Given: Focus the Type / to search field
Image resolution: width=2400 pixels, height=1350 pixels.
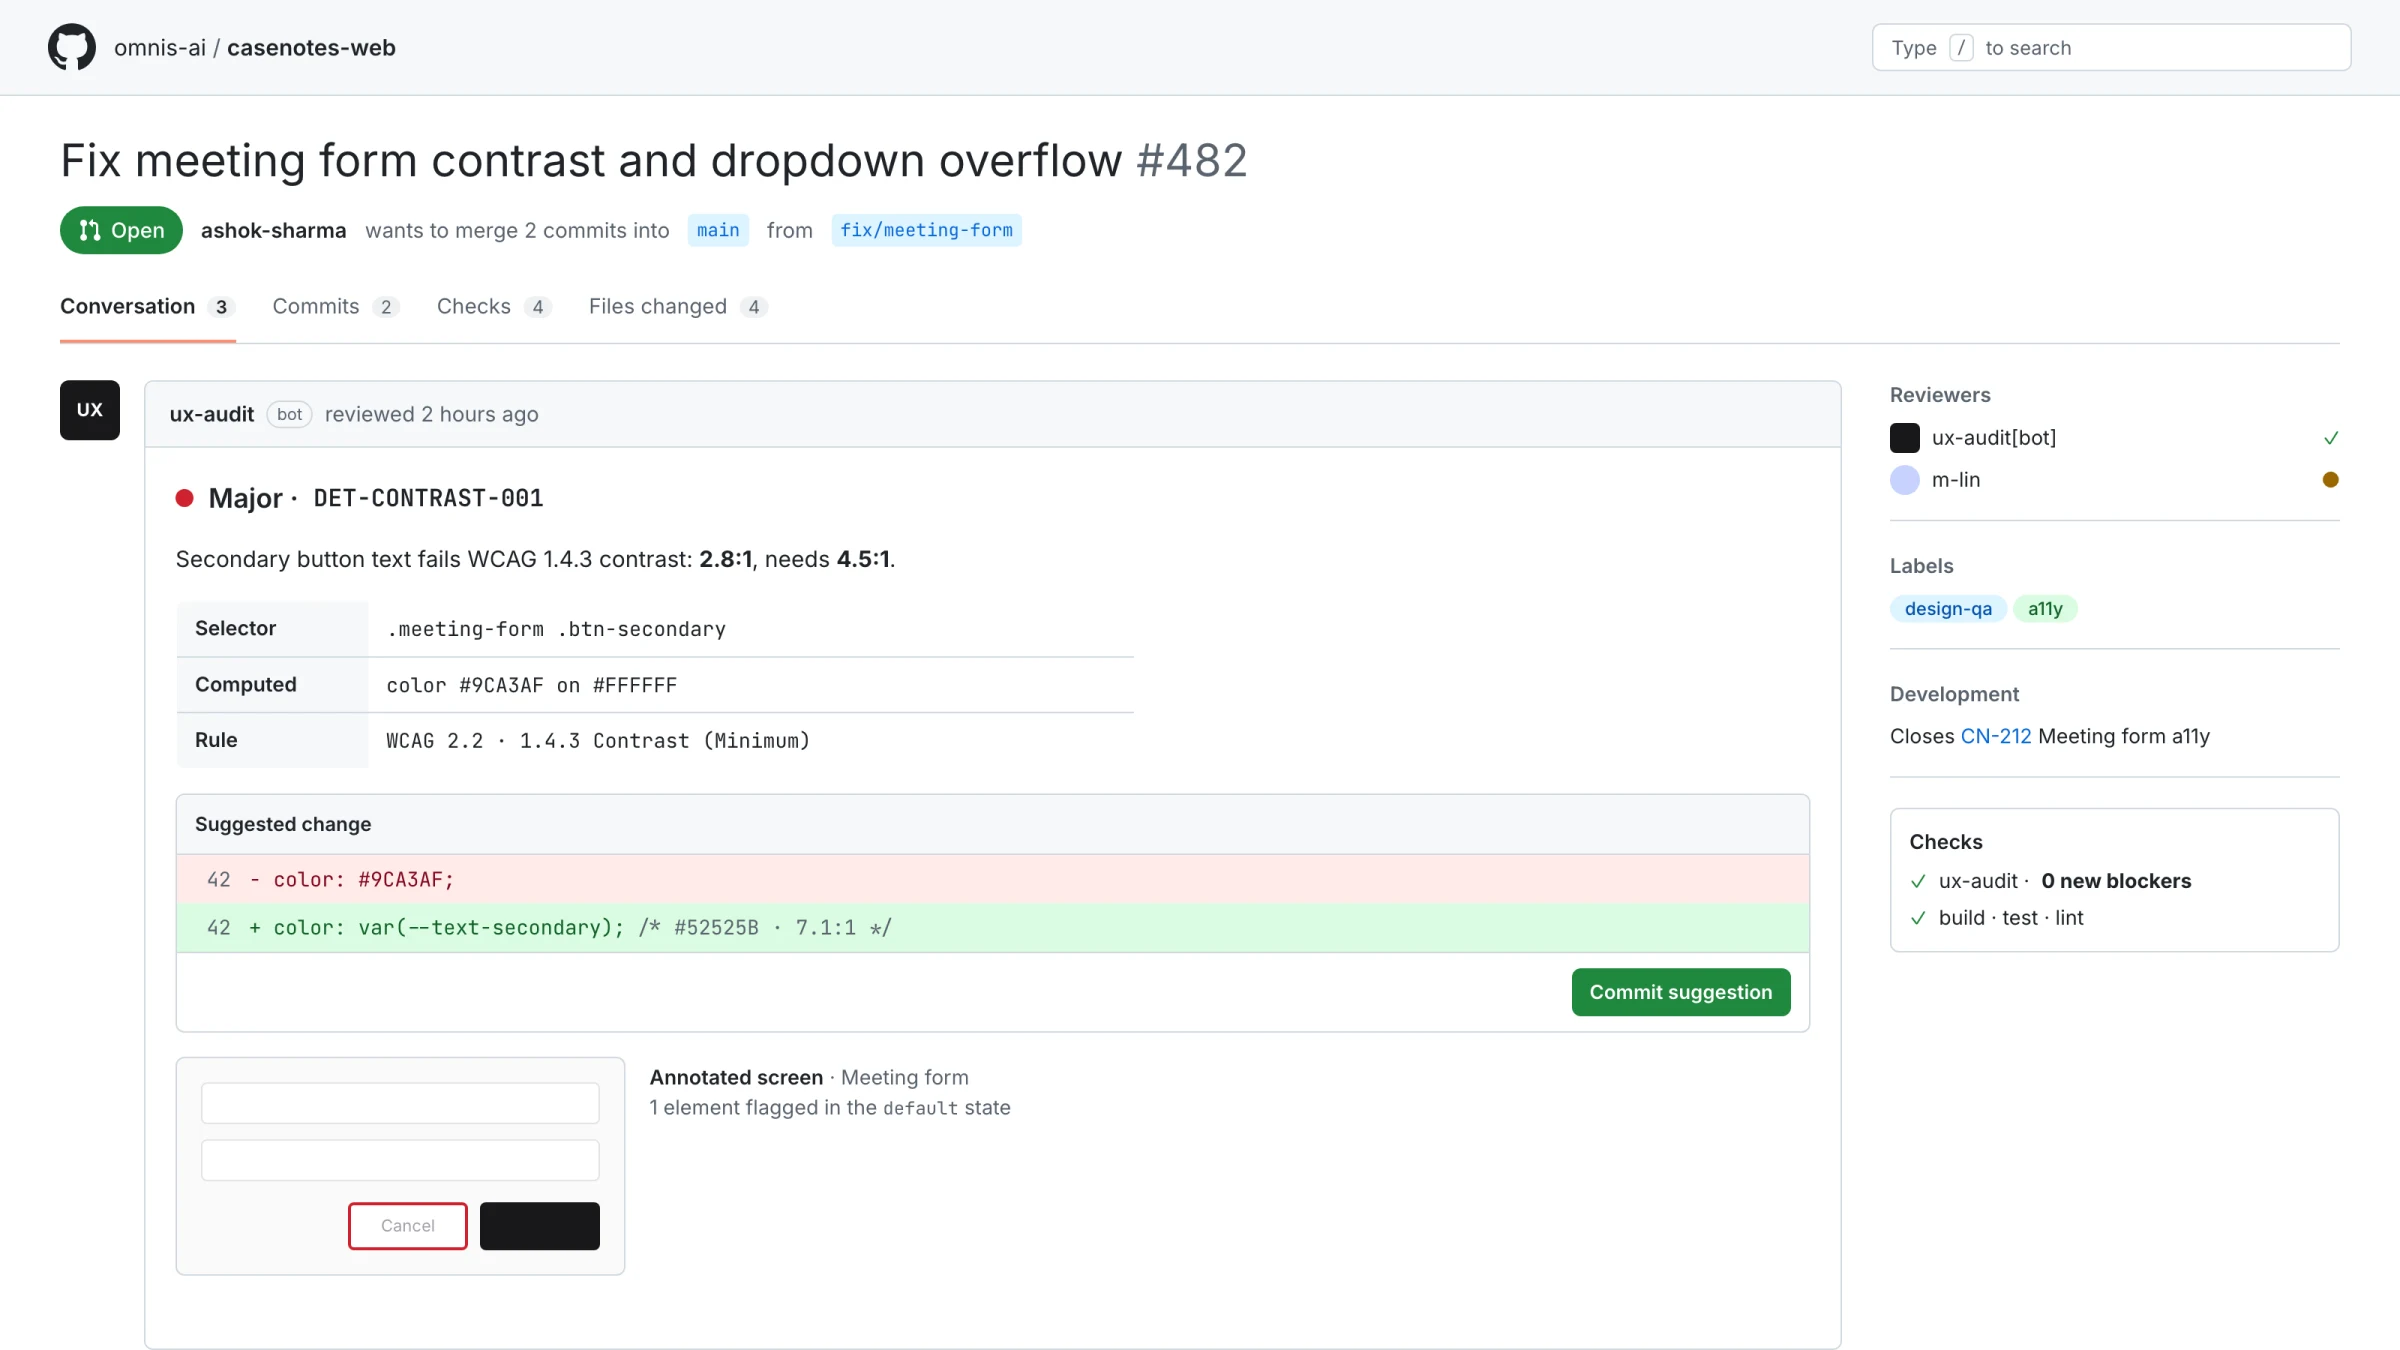Looking at the screenshot, I should point(2111,48).
